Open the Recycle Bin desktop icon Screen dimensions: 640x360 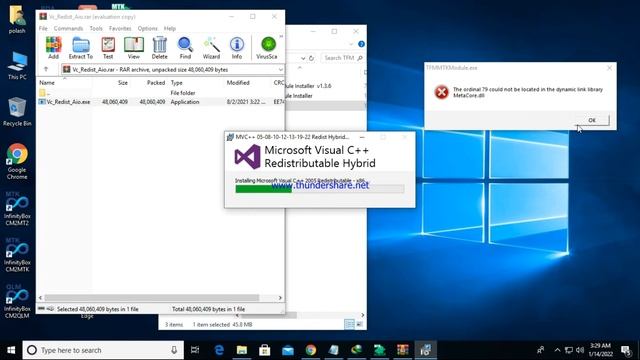coord(17,112)
